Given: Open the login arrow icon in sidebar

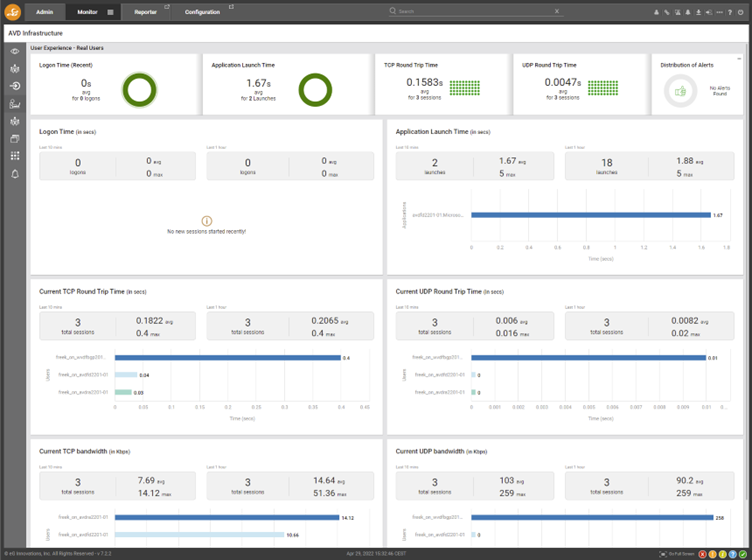Looking at the screenshot, I should (15, 86).
